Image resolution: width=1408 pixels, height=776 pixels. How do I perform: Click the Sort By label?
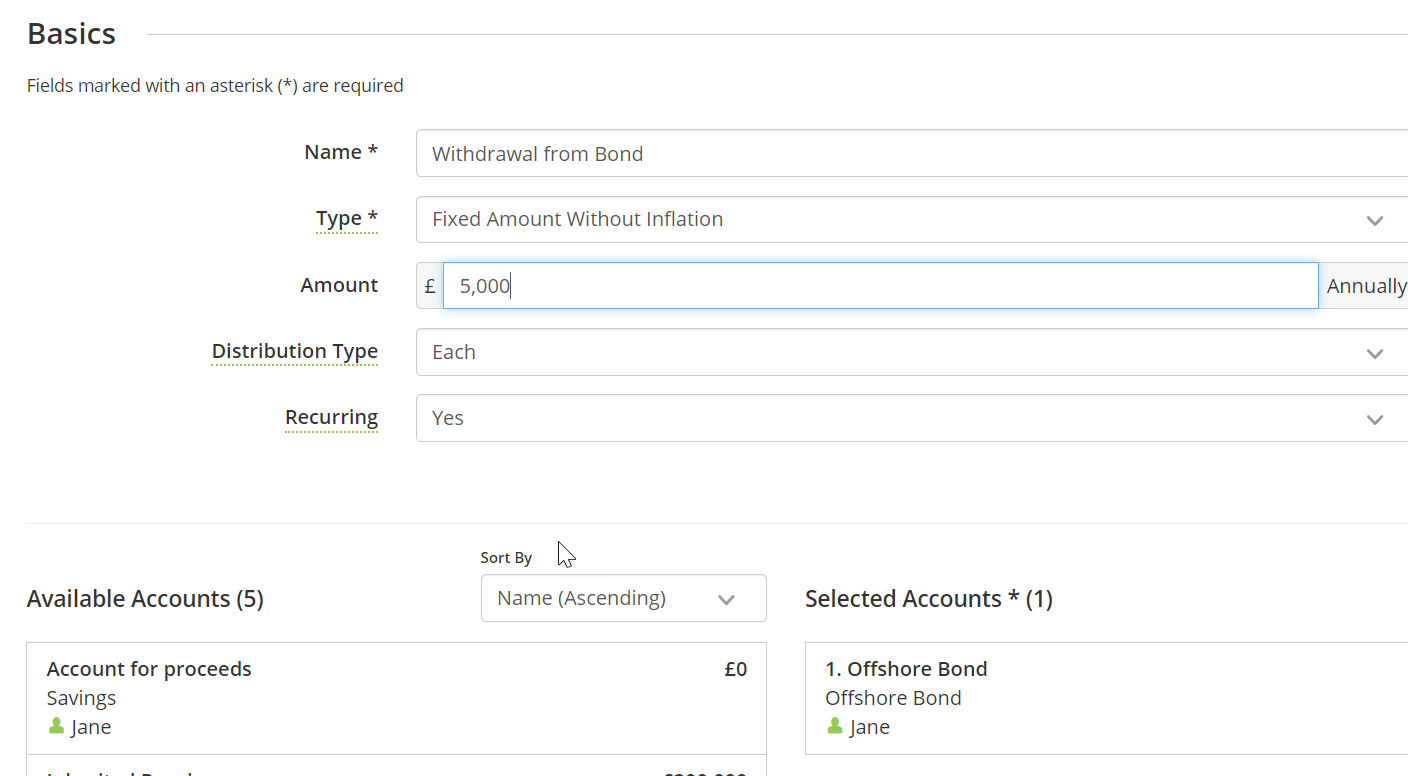click(506, 558)
